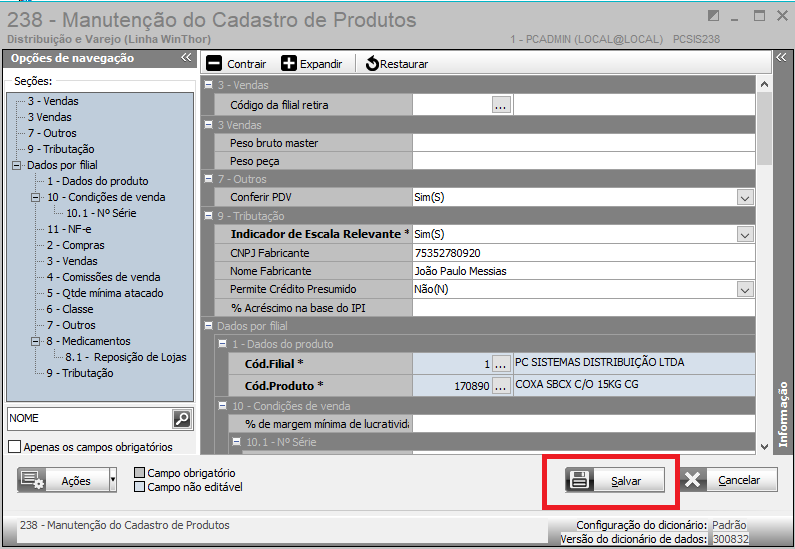Click the Restaurar toolbar button
The height and width of the screenshot is (549, 795).
coord(396,64)
